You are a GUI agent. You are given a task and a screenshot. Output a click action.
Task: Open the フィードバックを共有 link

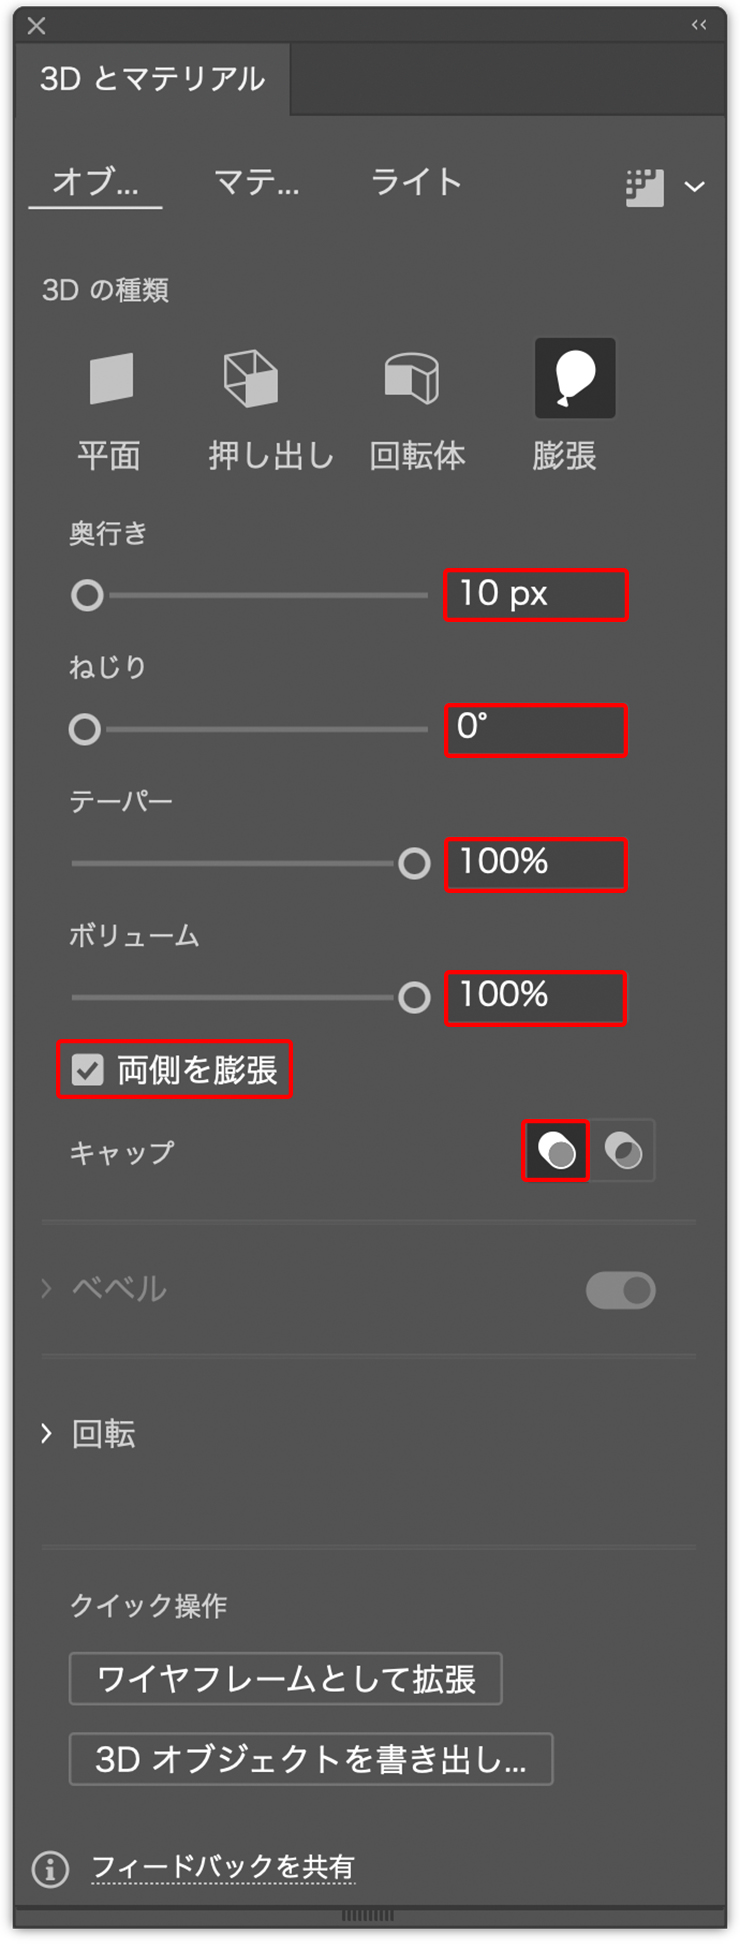click(x=222, y=1866)
